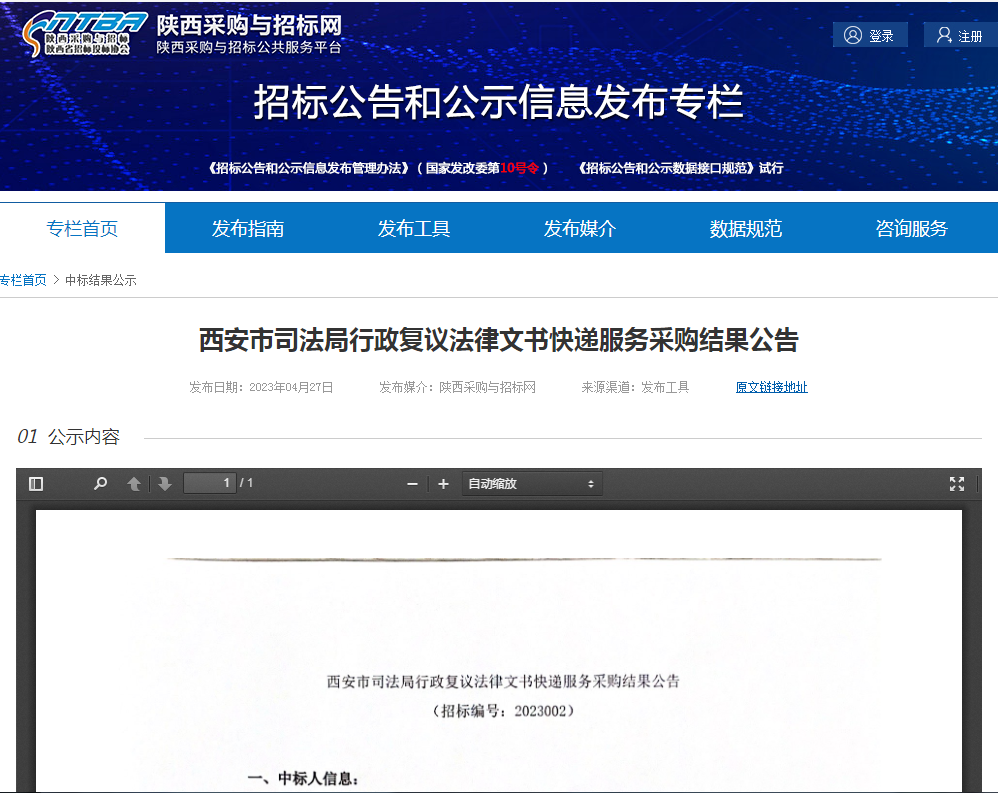Image resolution: width=998 pixels, height=793 pixels.
Task: Go to the 发布媒介 tab
Action: click(x=580, y=229)
